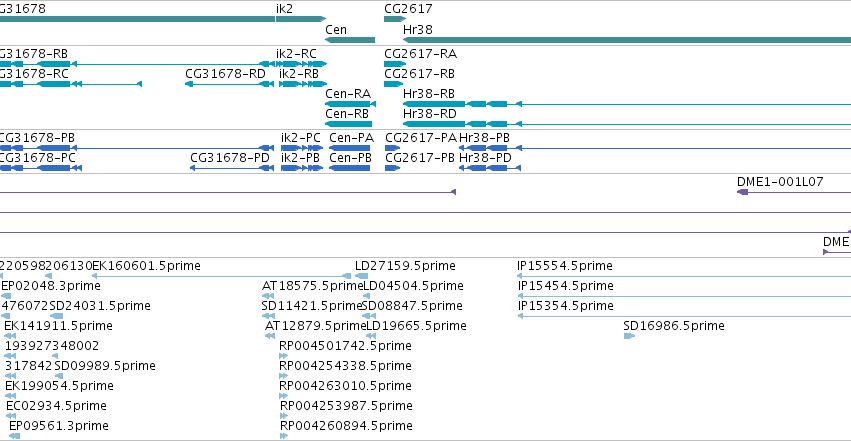
Task: Select protein label Hr38-PB
Action: [x=485, y=138]
